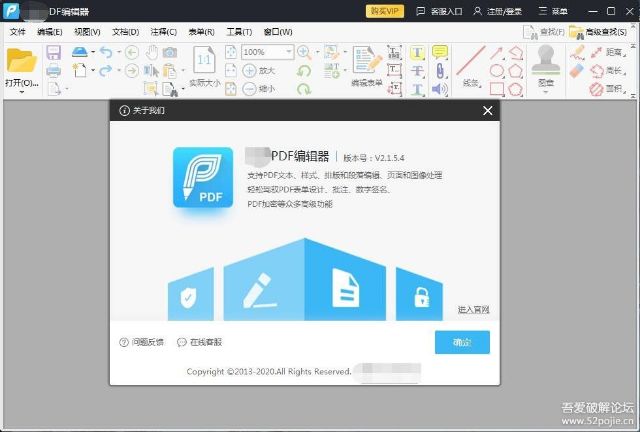
Task: Open the 进入官网 link
Action: [473, 310]
